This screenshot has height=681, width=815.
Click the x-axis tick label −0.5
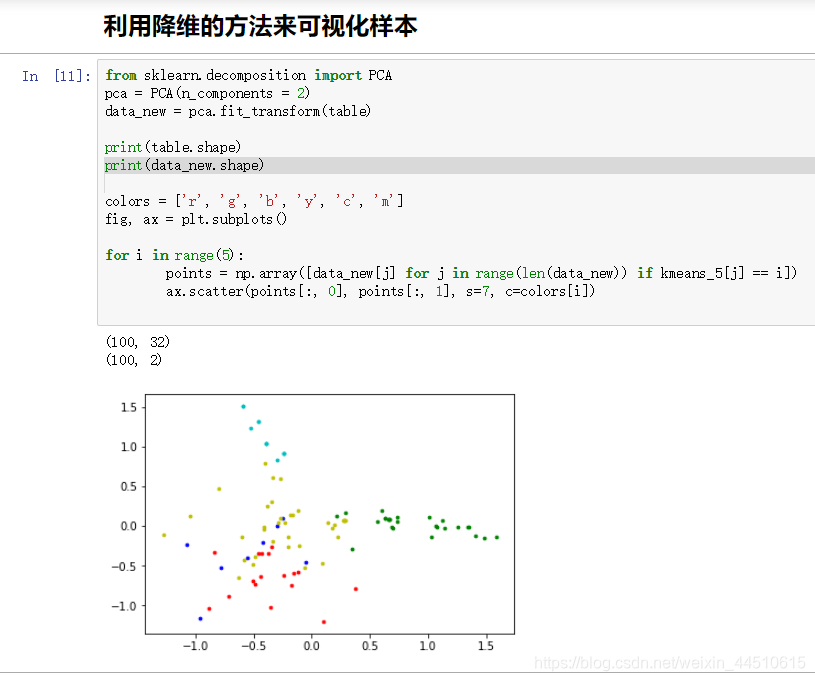tap(253, 646)
